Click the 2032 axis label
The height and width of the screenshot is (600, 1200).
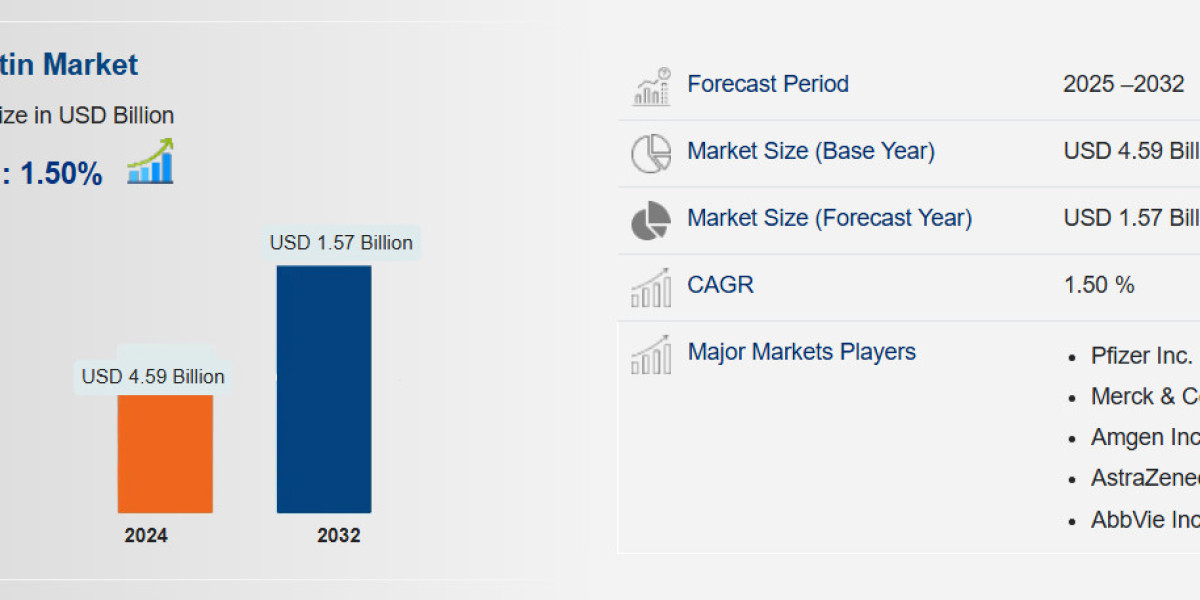(x=339, y=536)
